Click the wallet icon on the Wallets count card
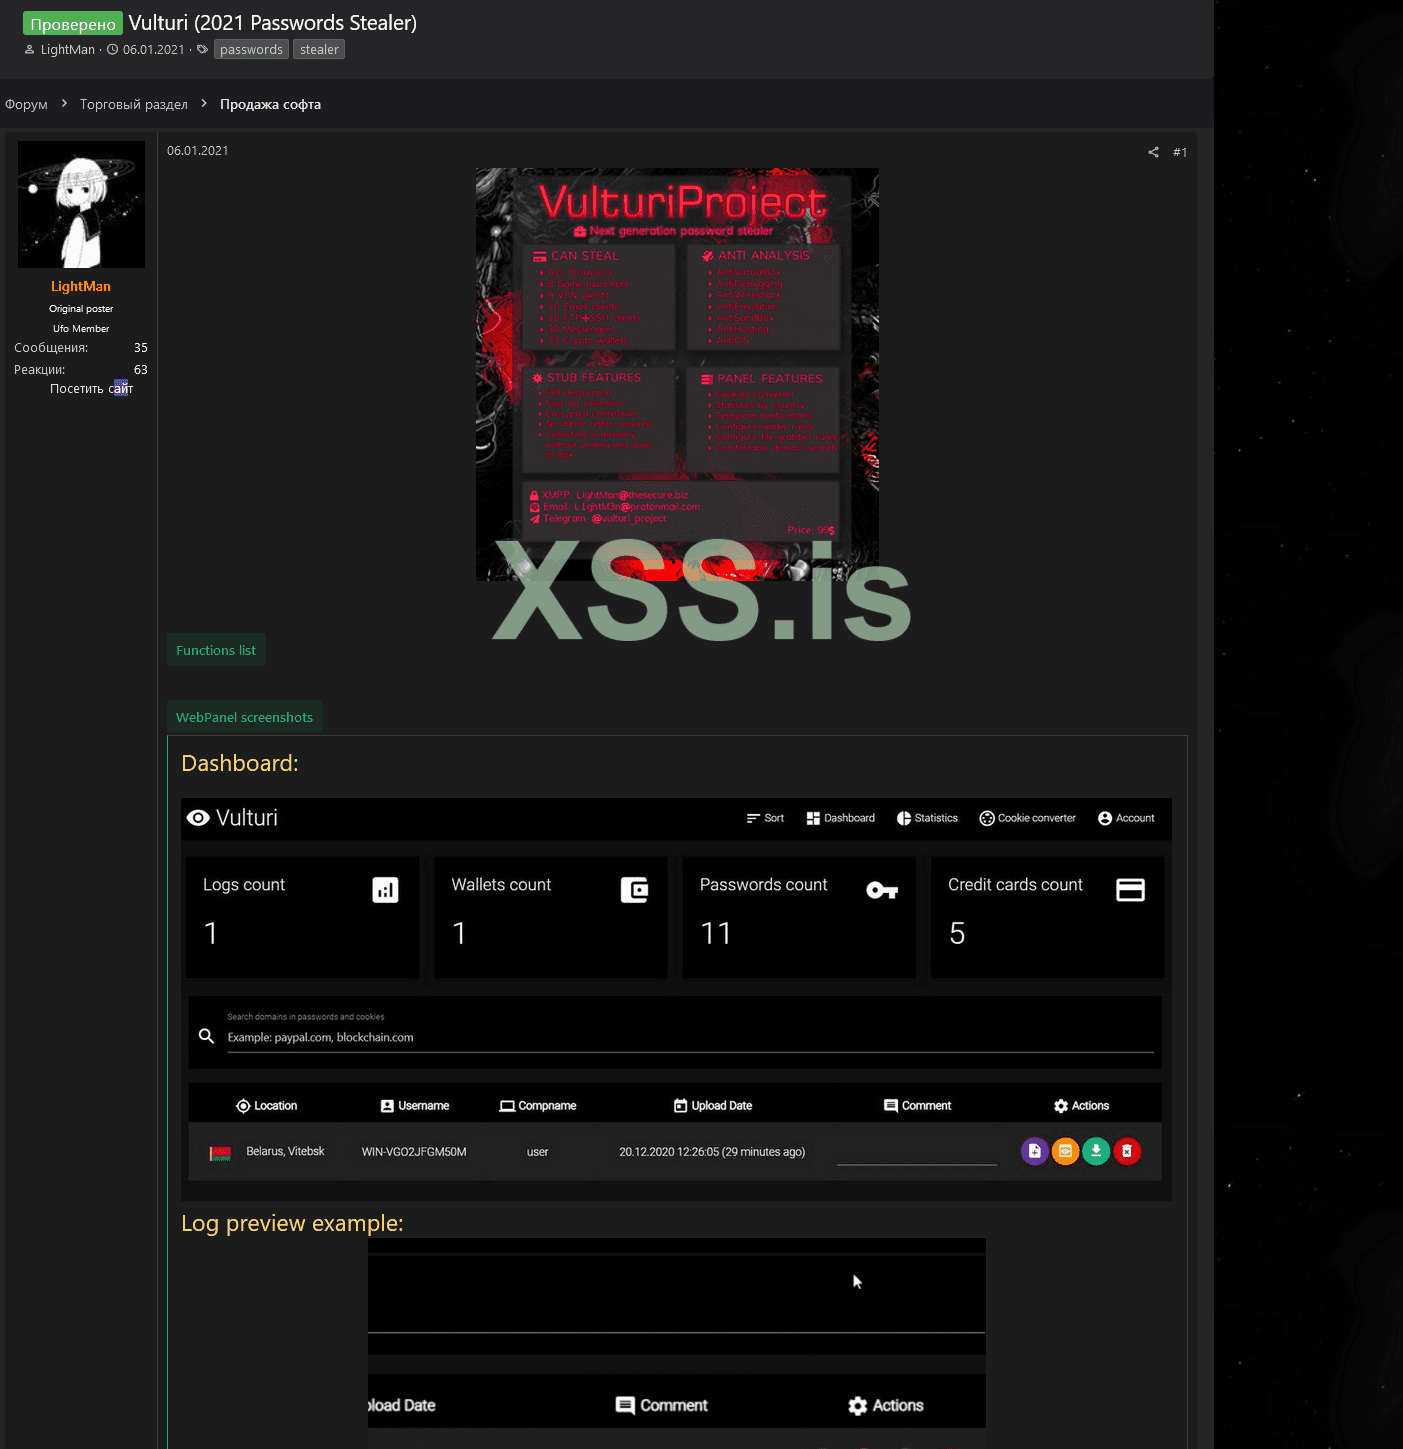The height and width of the screenshot is (1449, 1403). click(634, 890)
